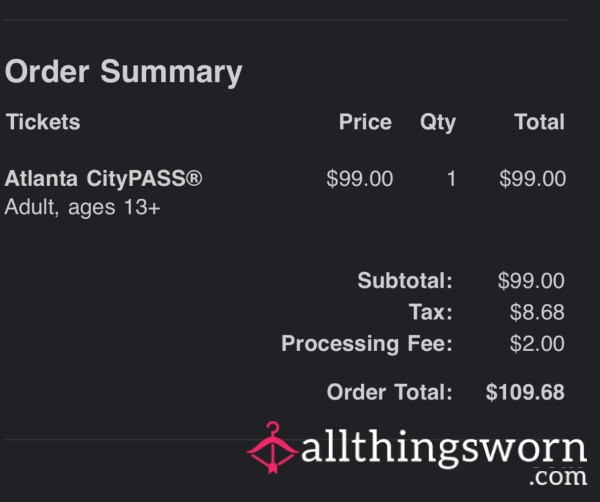Click the .com text in watermark
Screen dimensions: 600x502
click(558, 478)
